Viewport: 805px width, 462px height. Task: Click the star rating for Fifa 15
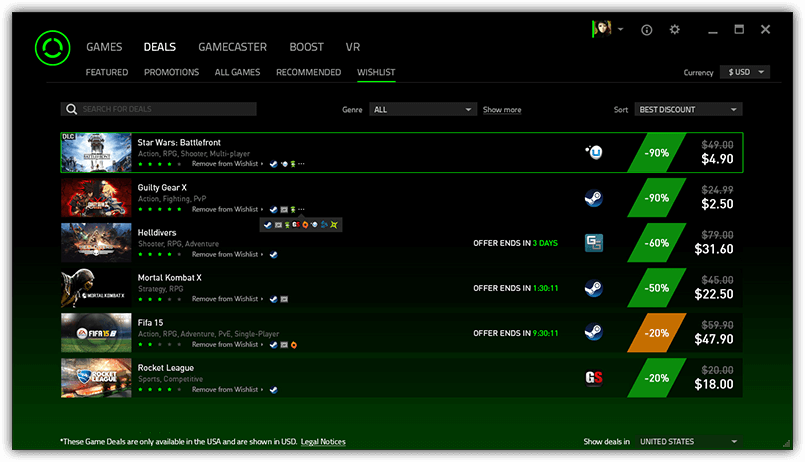coord(159,344)
